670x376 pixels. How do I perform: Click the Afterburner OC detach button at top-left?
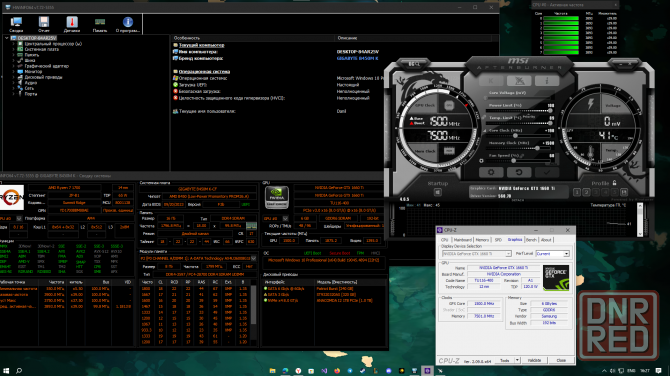click(x=414, y=64)
